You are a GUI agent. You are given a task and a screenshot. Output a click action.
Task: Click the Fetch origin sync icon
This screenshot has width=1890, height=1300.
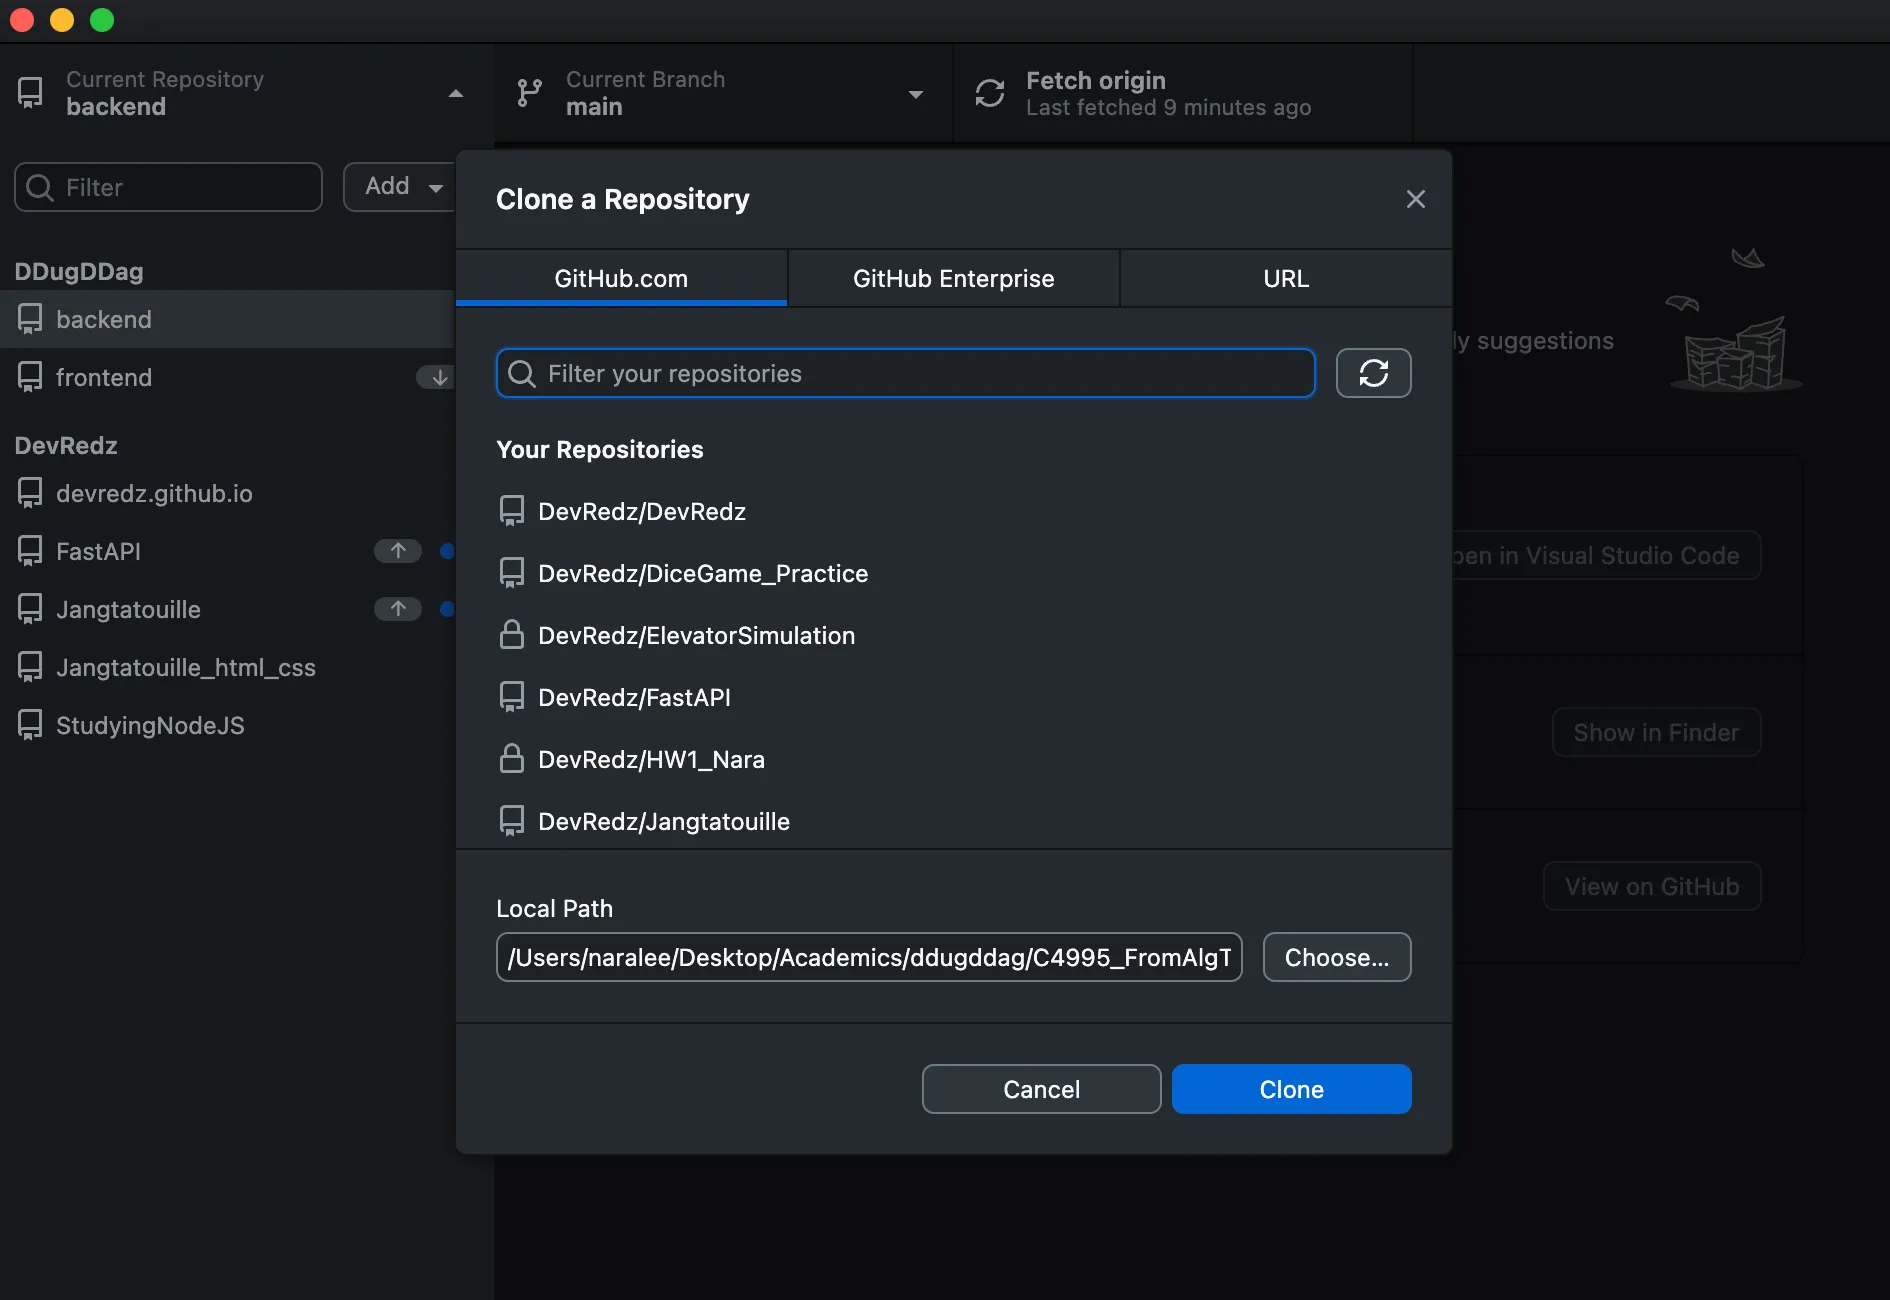coord(989,93)
